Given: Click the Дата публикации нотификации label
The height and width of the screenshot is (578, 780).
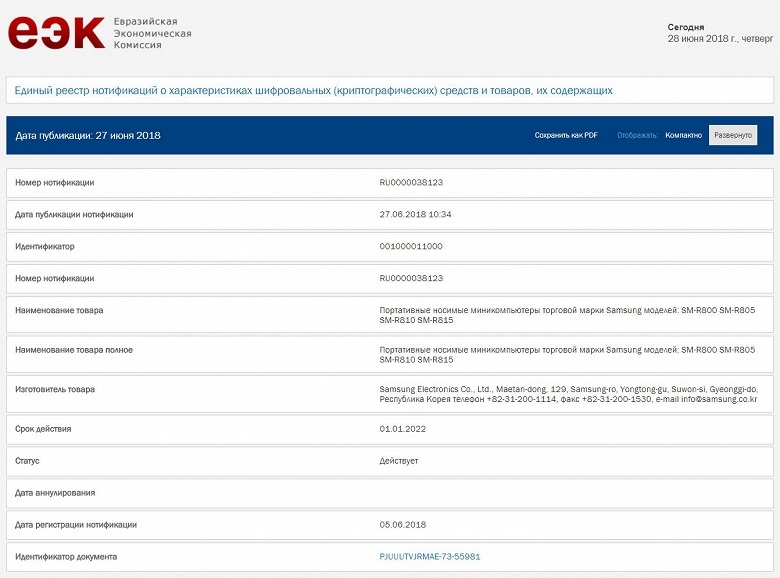Looking at the screenshot, I should [x=74, y=214].
